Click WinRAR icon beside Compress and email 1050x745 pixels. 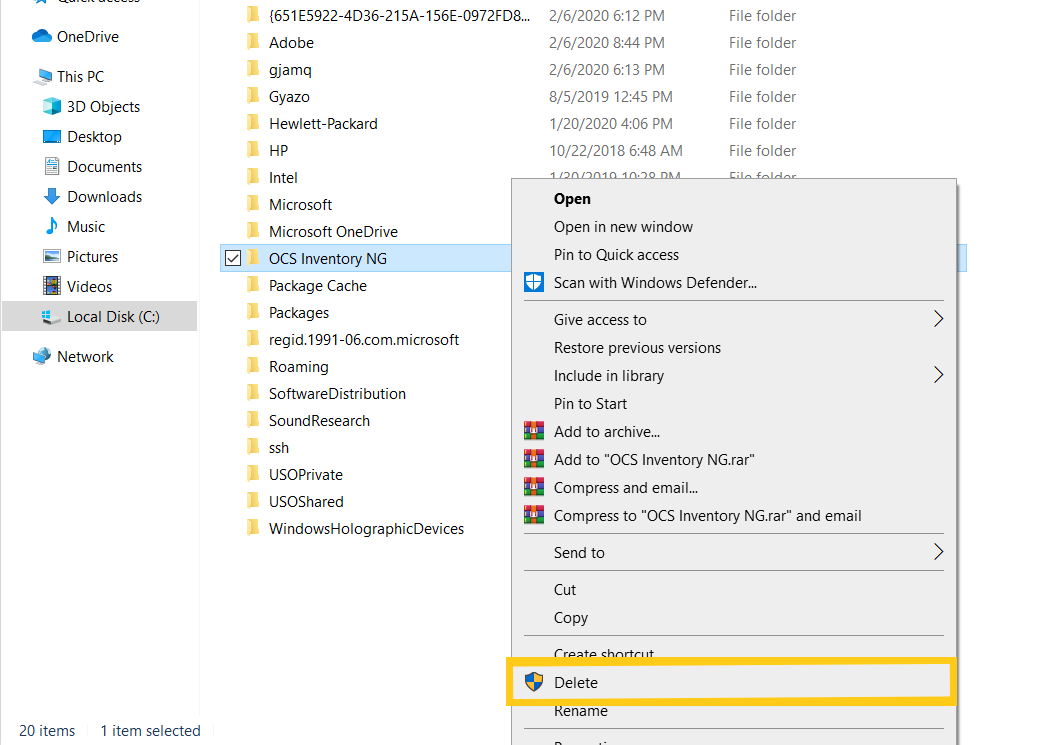tap(534, 487)
